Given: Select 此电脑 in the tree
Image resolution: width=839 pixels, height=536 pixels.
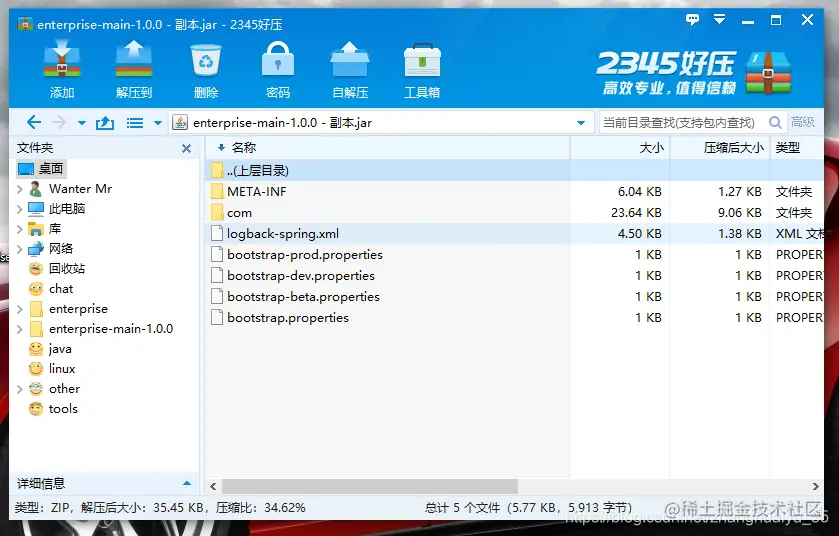Looking at the screenshot, I should [x=57, y=209].
